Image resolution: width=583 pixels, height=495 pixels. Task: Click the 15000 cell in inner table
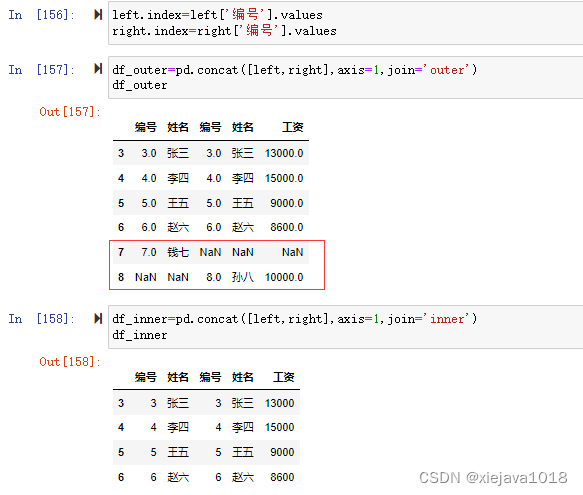[280, 427]
